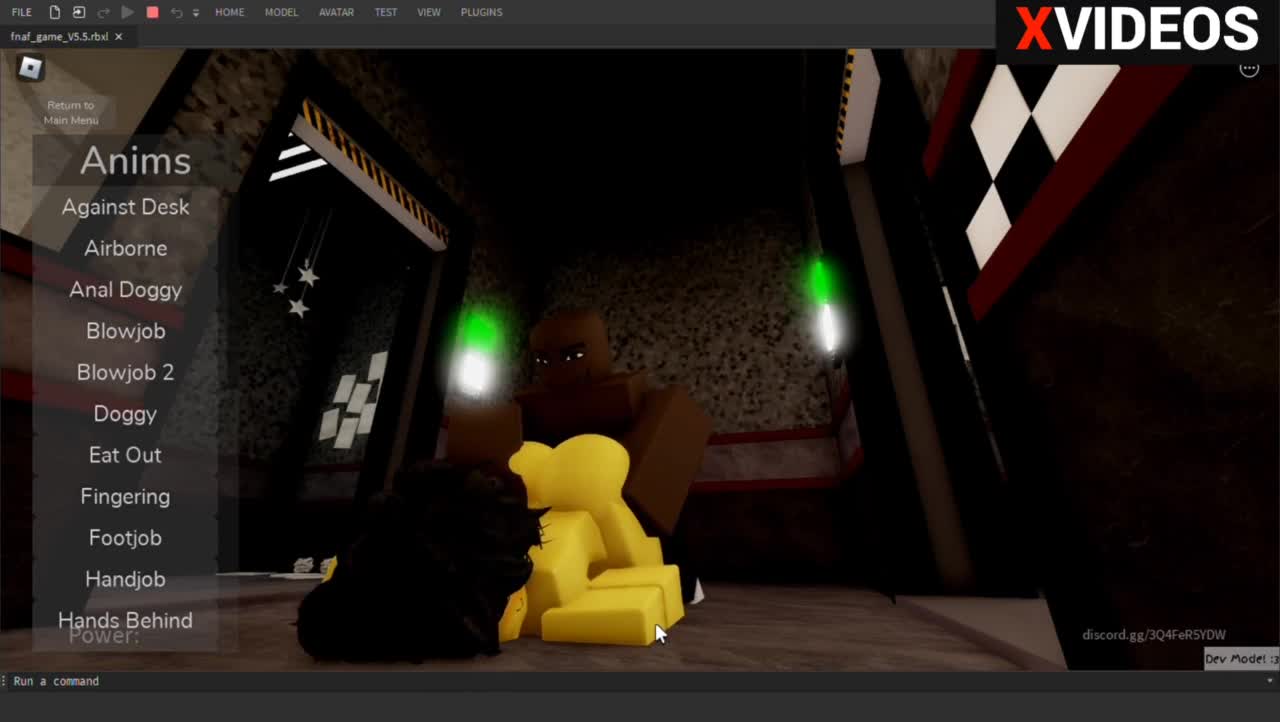Open the FILE menu
The width and height of the screenshot is (1280, 722).
point(21,12)
